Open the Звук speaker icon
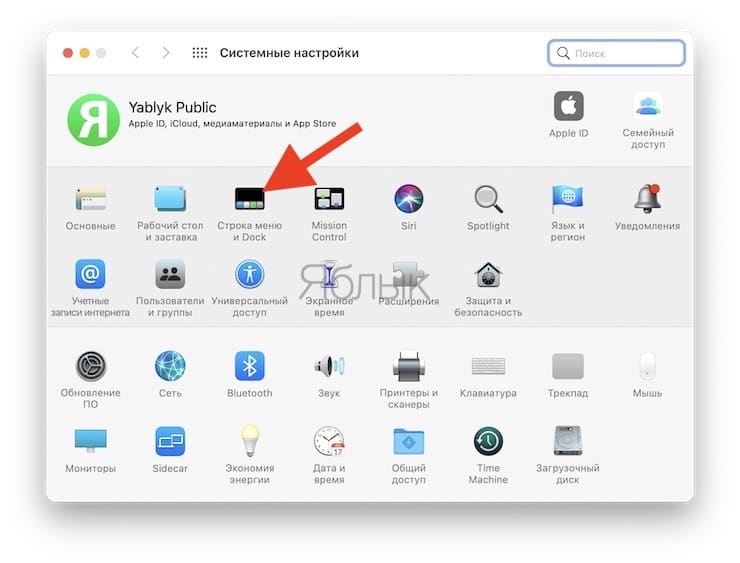 click(x=329, y=366)
